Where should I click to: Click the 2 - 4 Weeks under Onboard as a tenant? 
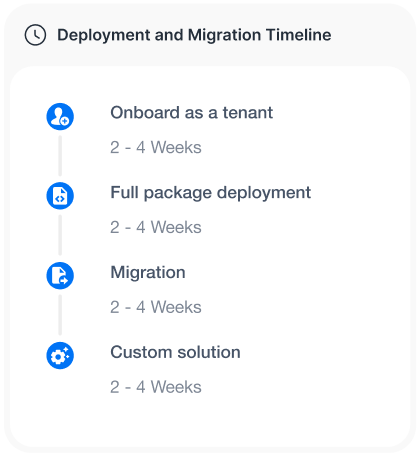(156, 147)
